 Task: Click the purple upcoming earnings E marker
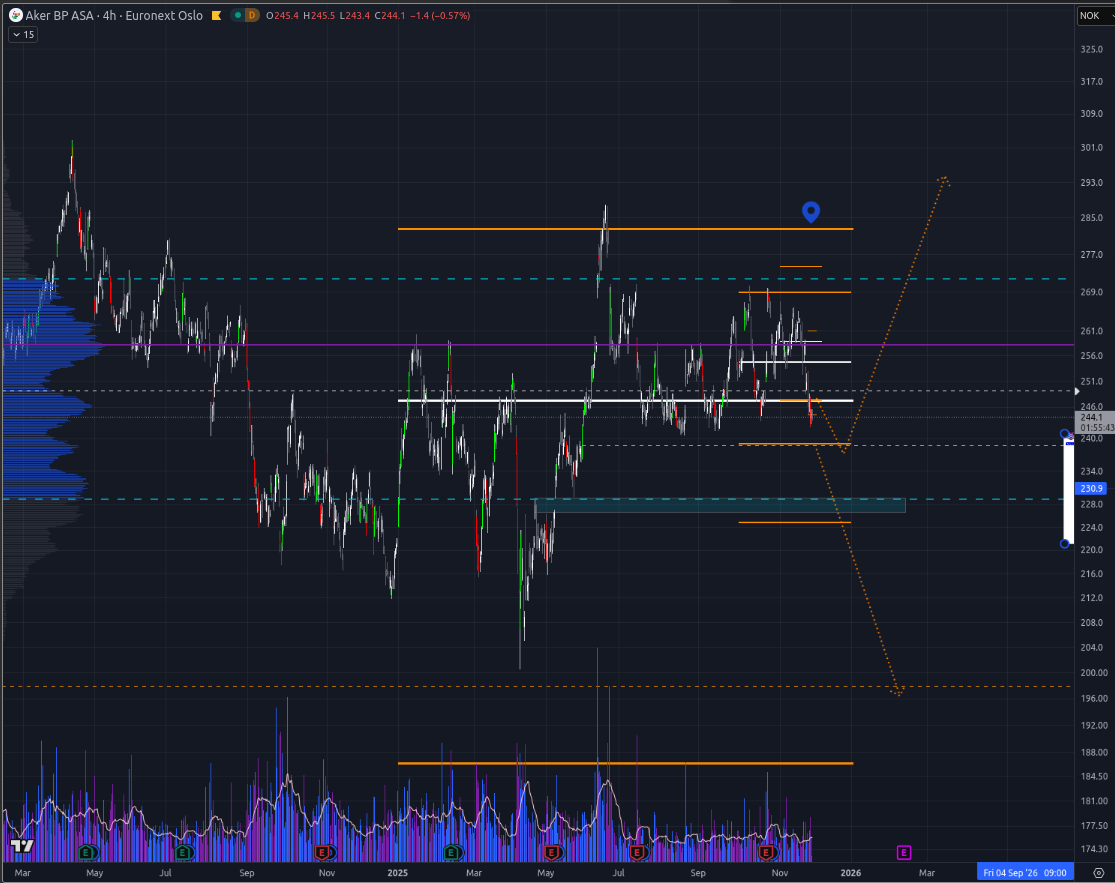tap(904, 852)
